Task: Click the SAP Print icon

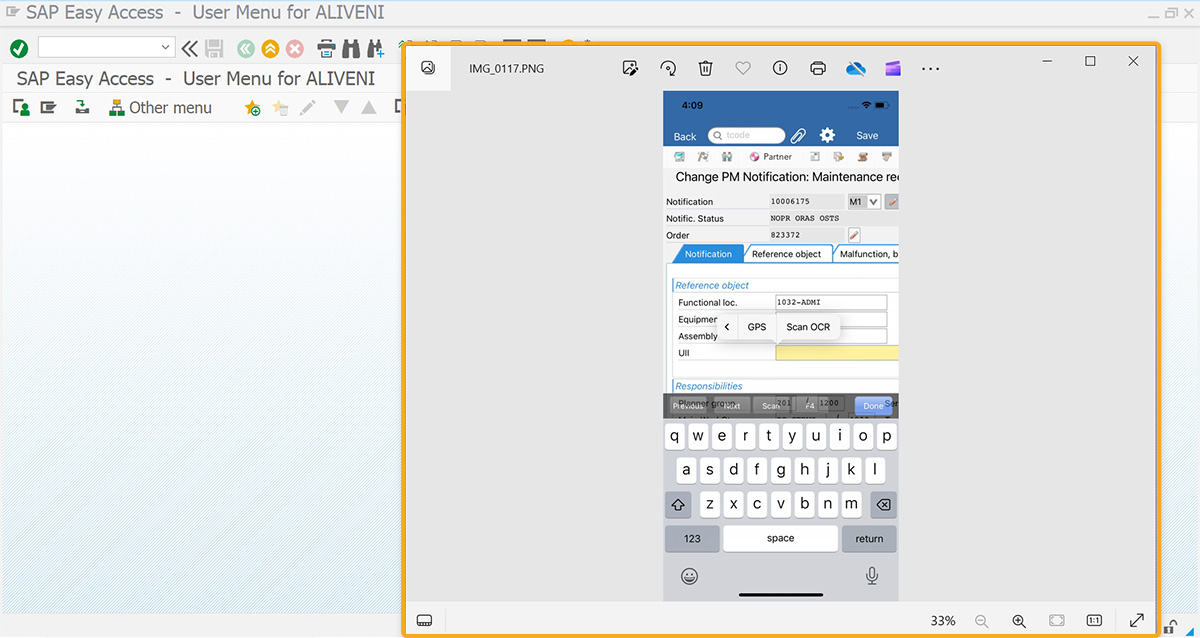Action: tap(326, 48)
